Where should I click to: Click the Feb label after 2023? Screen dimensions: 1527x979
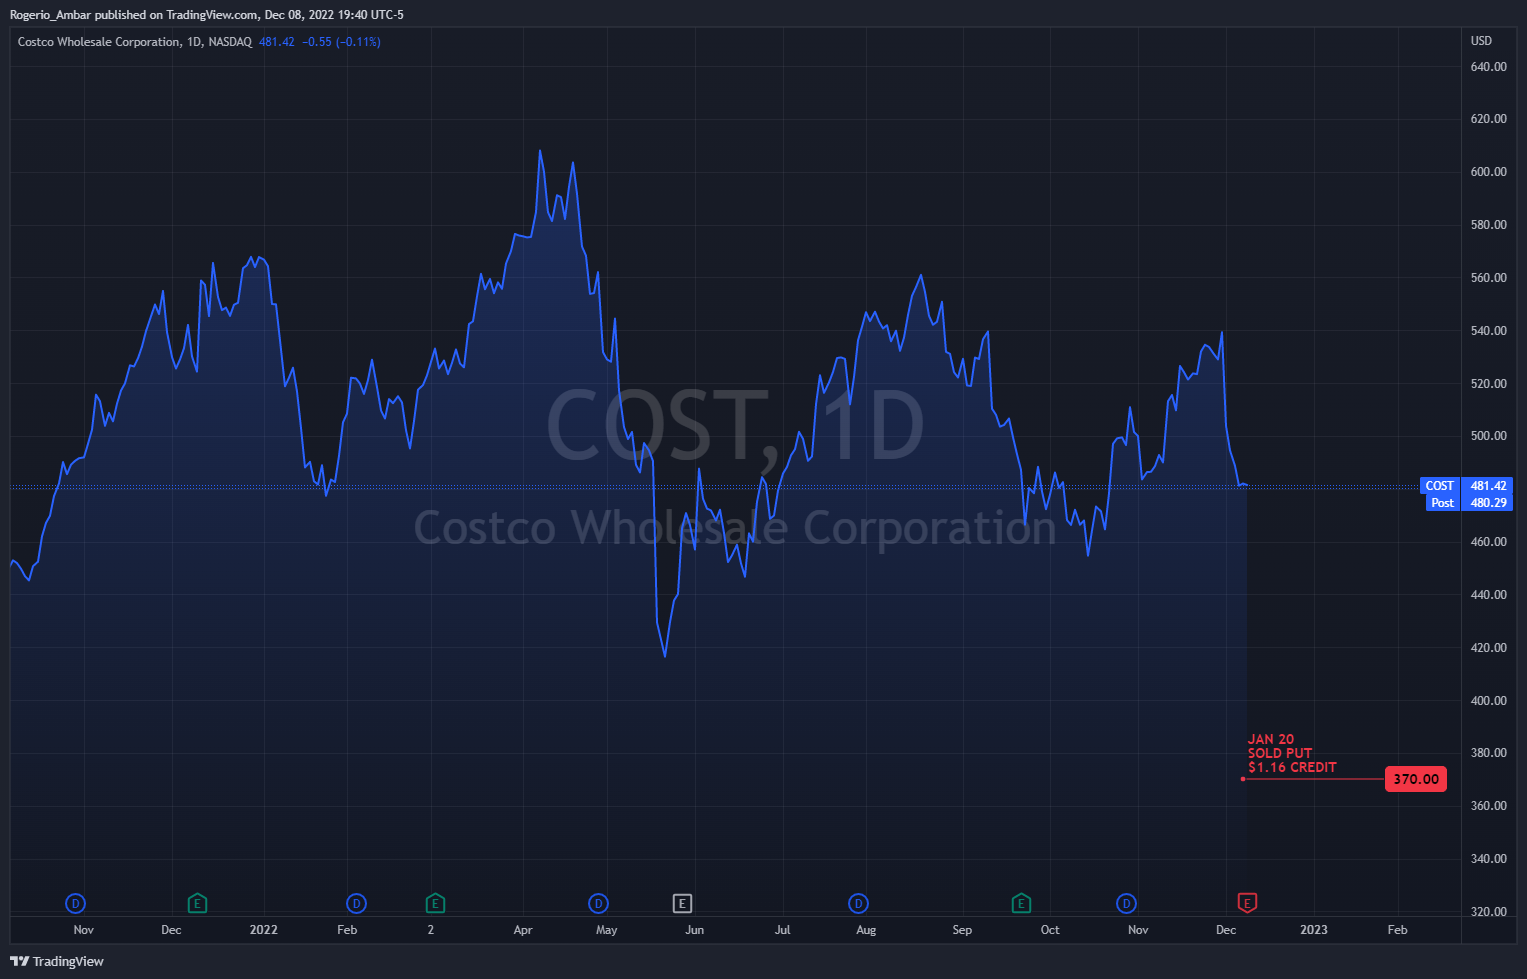point(1398,930)
